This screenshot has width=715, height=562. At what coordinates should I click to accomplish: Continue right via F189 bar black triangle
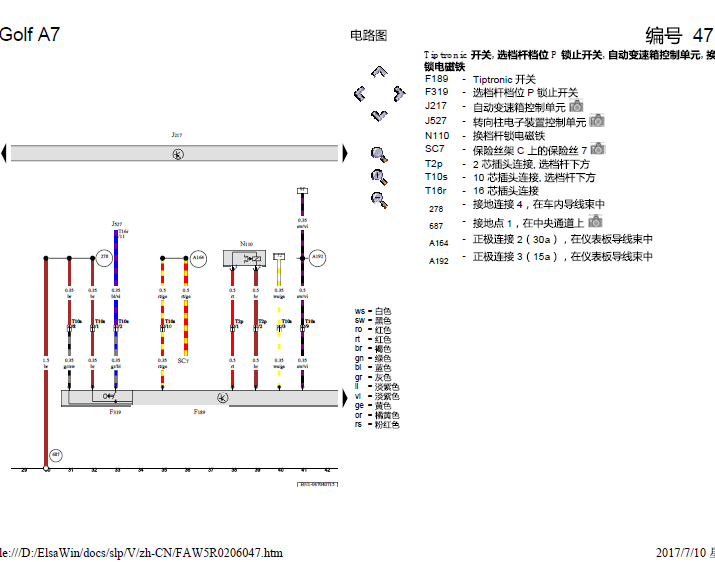pos(345,398)
